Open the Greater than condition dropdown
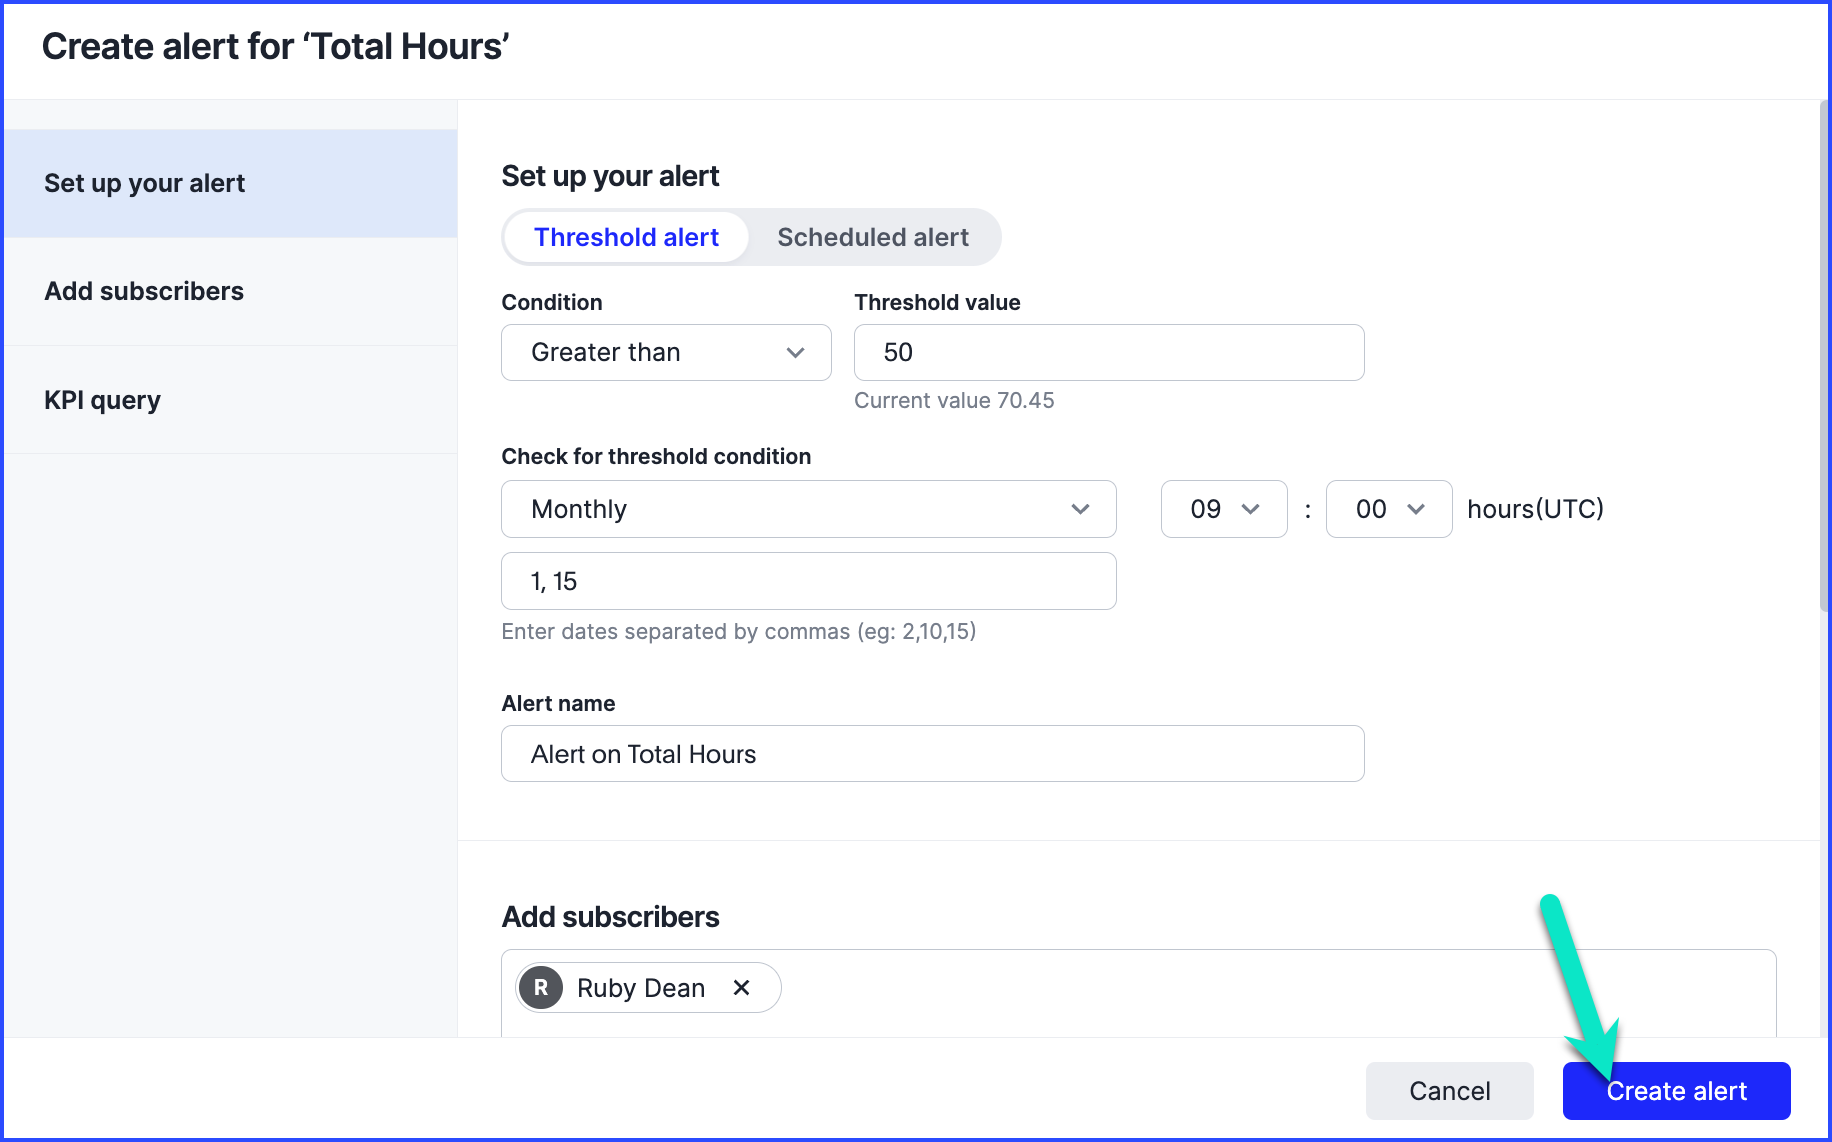Screen dimensions: 1832x1142 pyautogui.click(x=665, y=353)
